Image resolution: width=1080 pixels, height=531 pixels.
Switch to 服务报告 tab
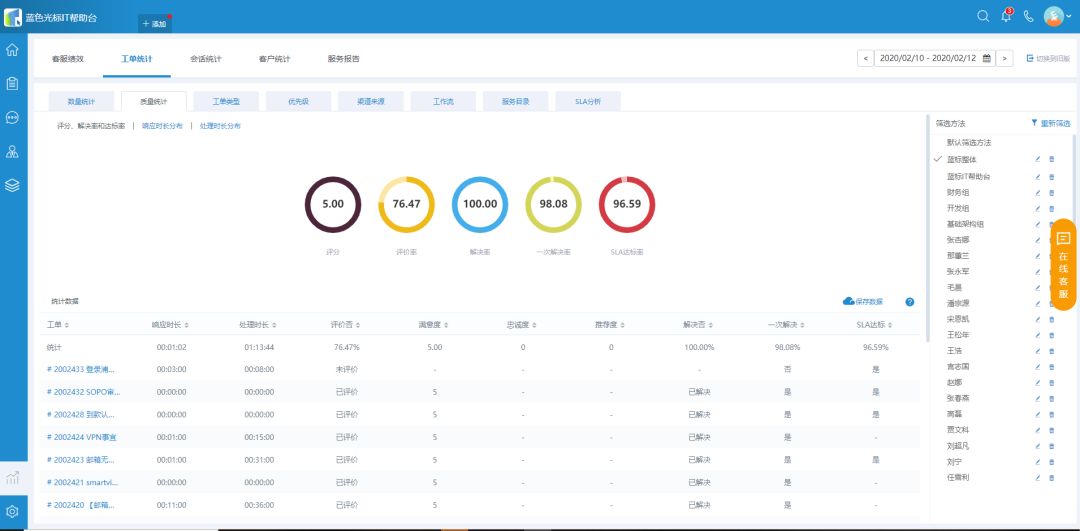pyautogui.click(x=344, y=59)
